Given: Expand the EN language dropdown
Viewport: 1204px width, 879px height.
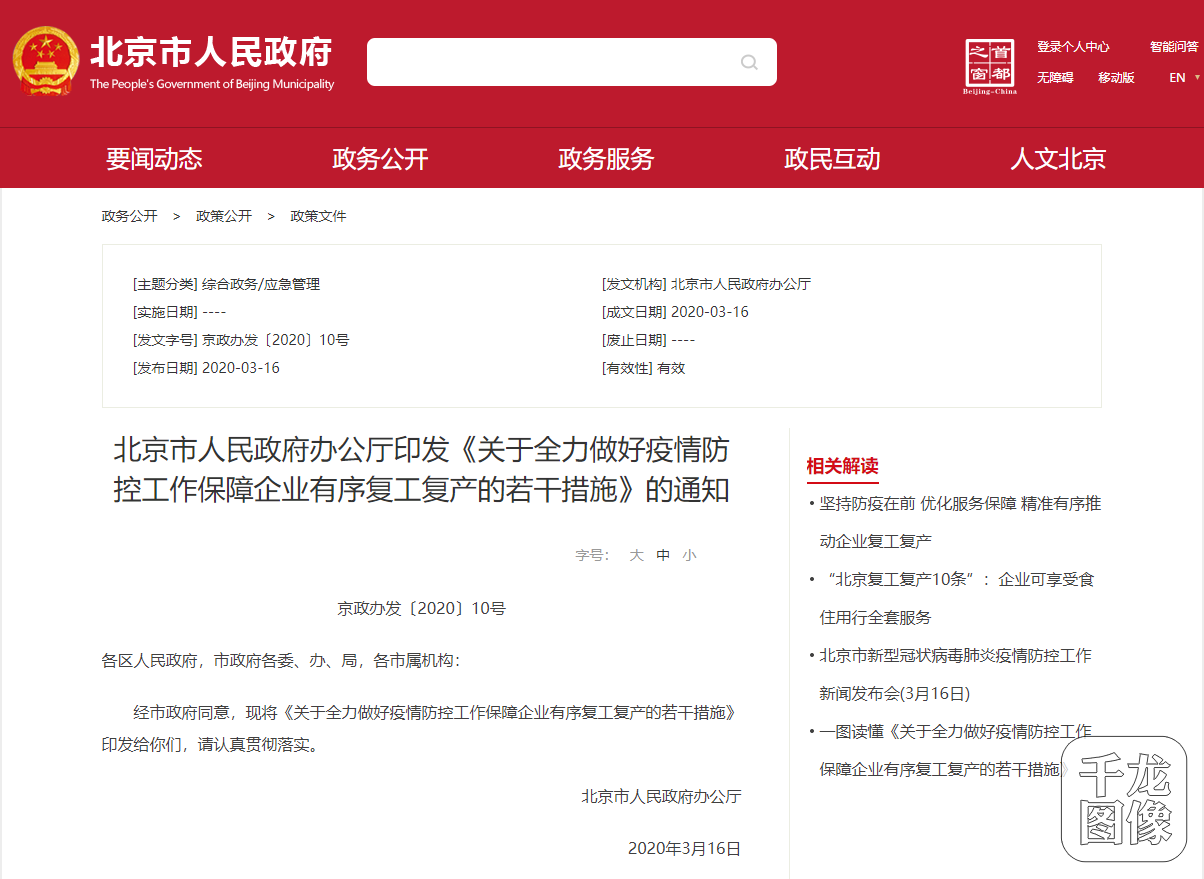Looking at the screenshot, I should 1180,77.
